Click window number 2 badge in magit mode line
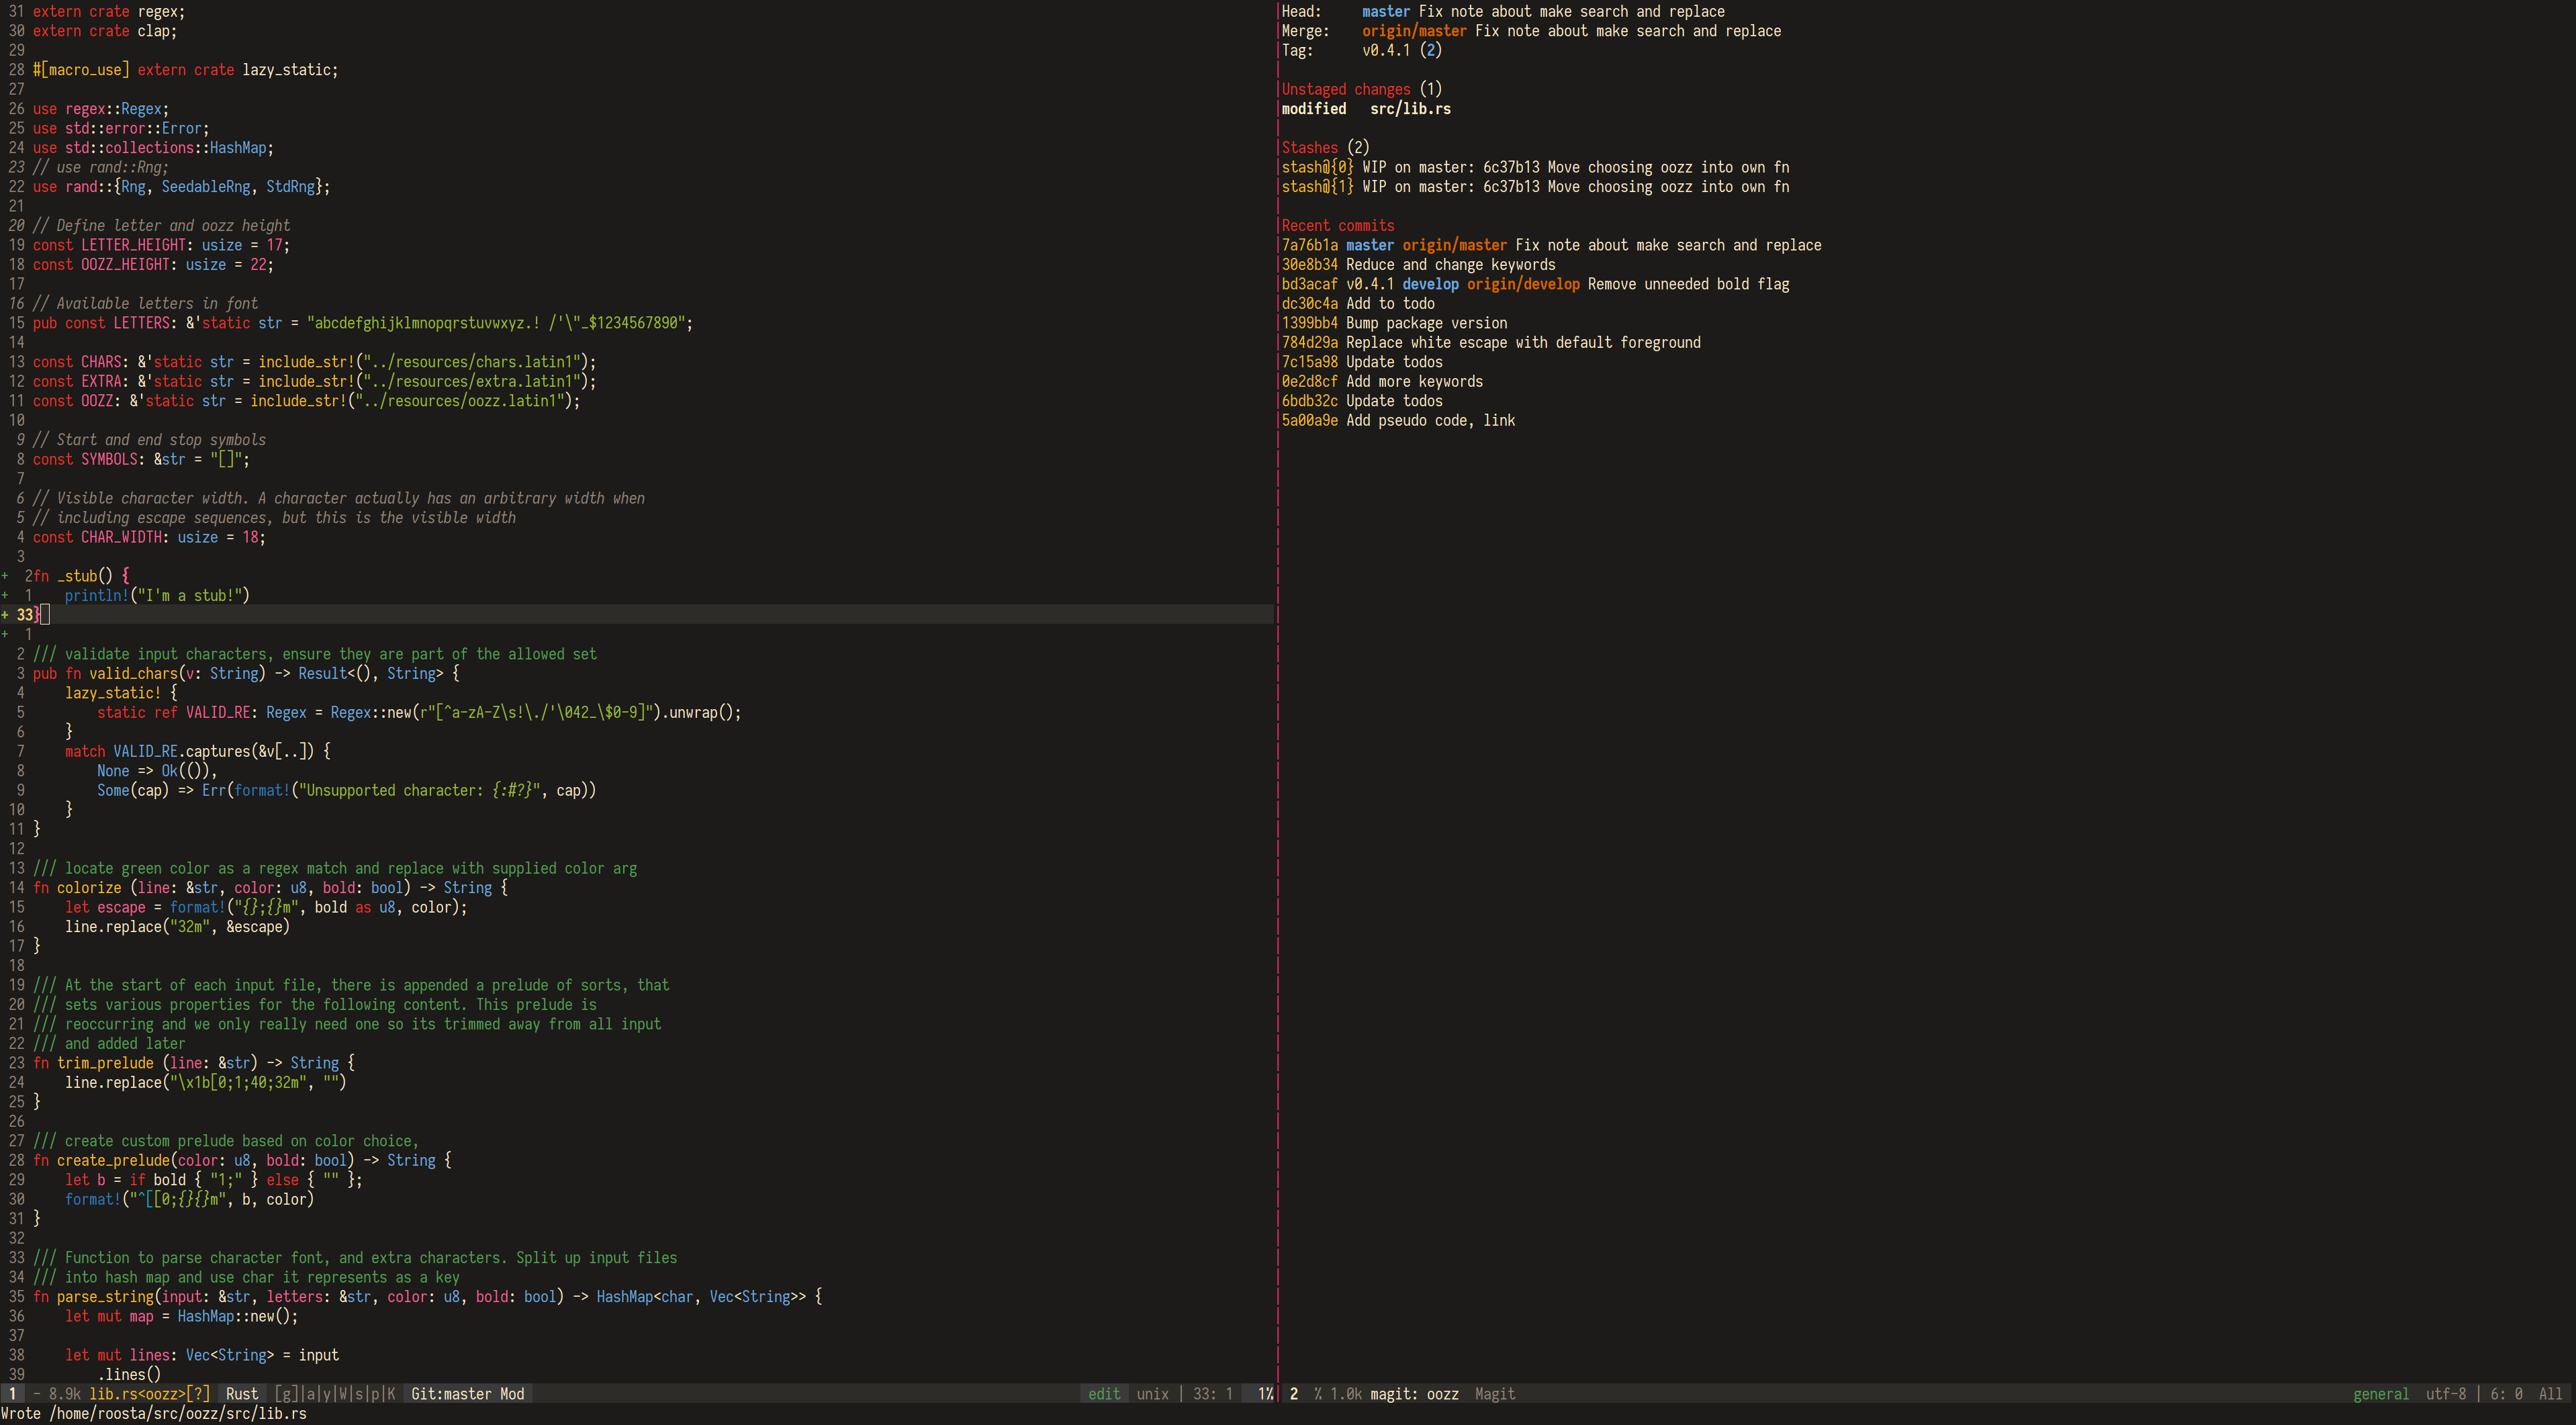The height and width of the screenshot is (1425, 2576). click(1293, 1393)
